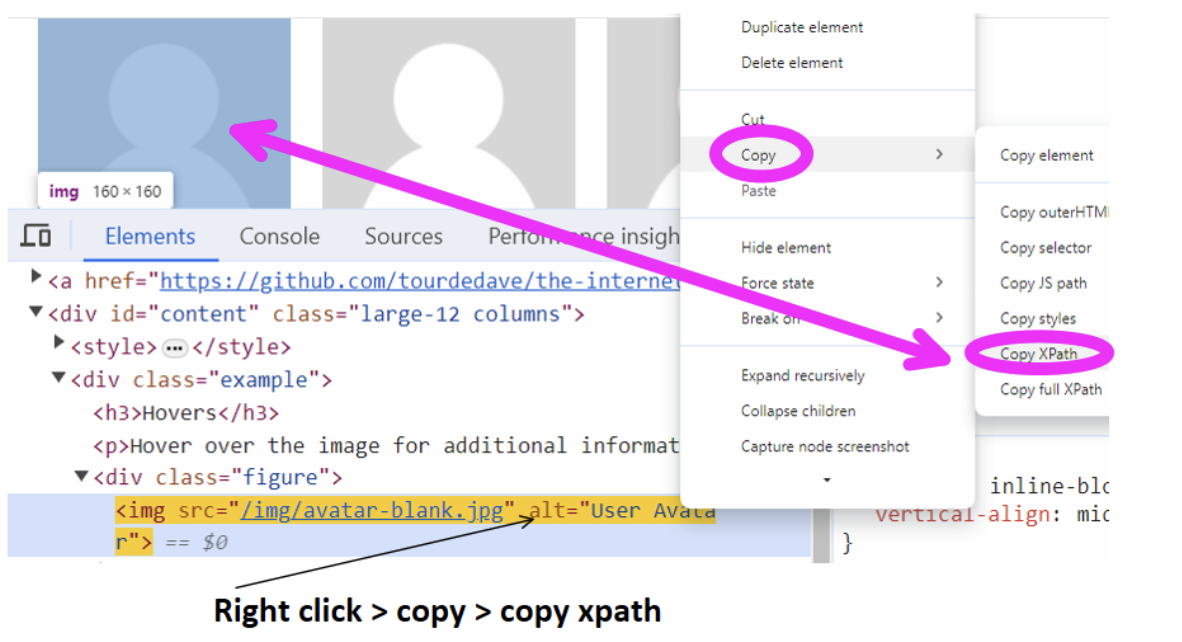The height and width of the screenshot is (642, 1182).
Task: Toggle the device toolbar icon
Action: click(x=36, y=234)
